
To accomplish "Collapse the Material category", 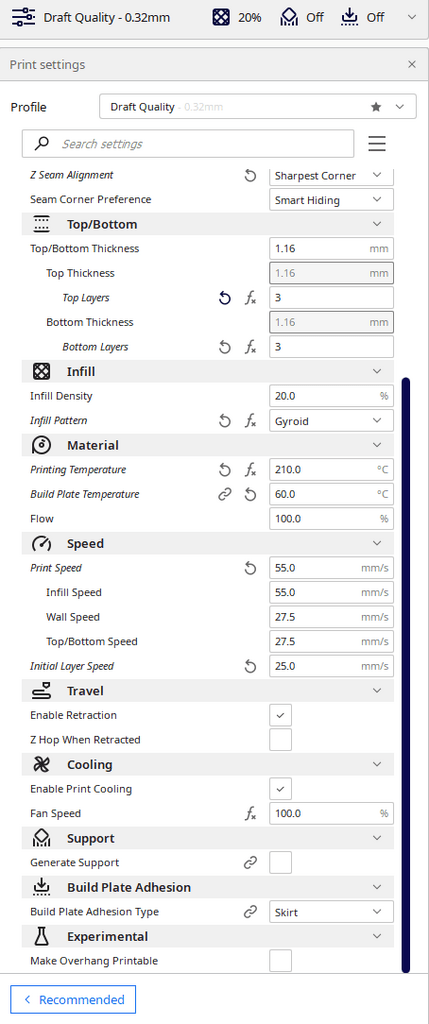I will click(208, 445).
